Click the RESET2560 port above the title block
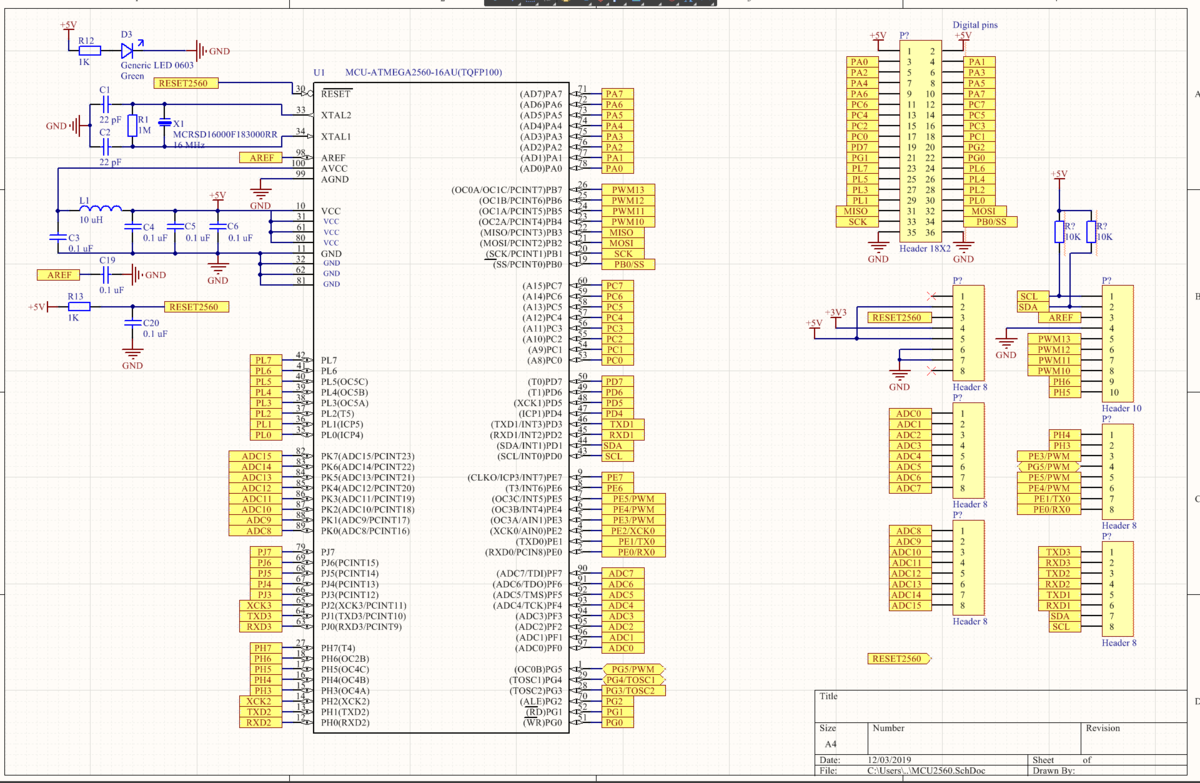The image size is (1200, 783). [x=899, y=658]
